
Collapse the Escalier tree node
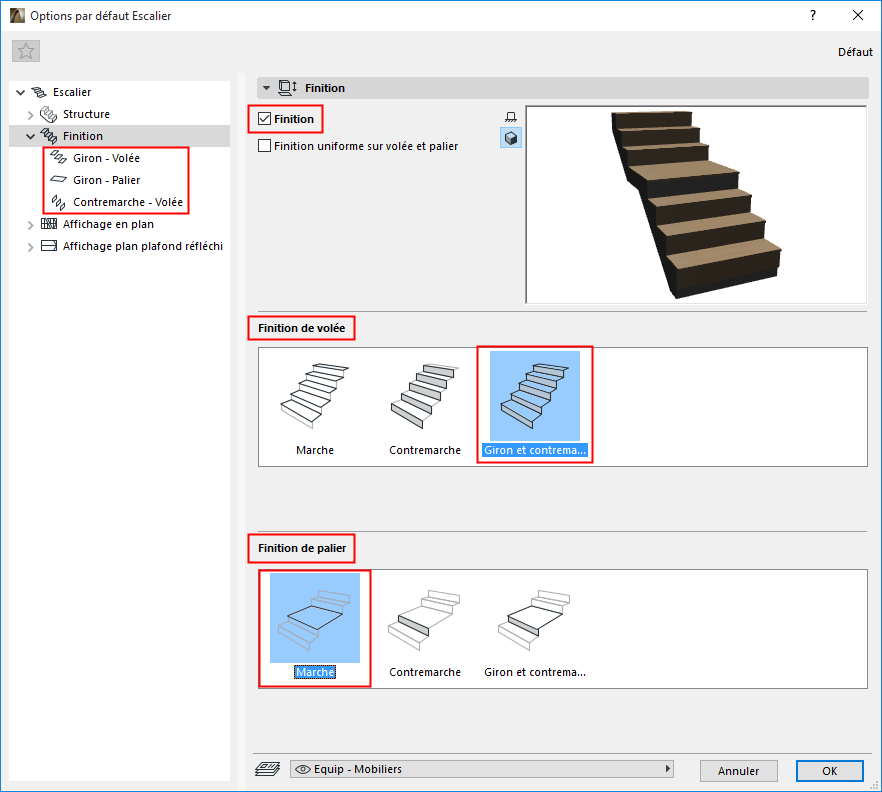point(21,92)
